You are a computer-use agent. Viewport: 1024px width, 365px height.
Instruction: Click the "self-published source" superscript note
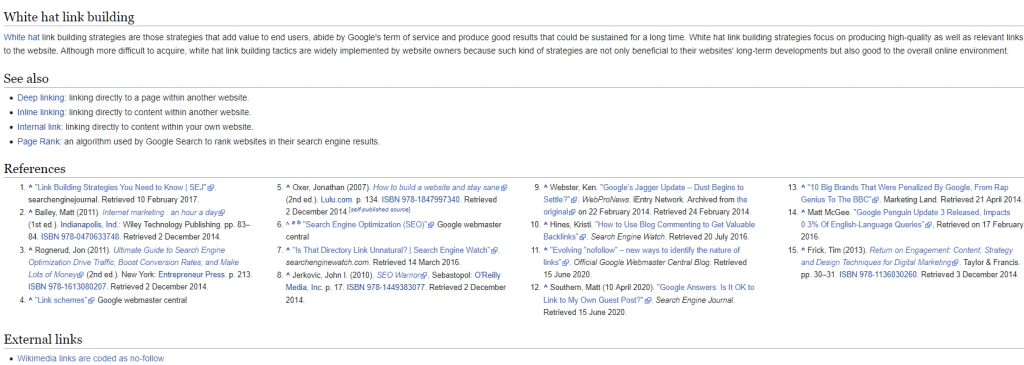coord(379,210)
